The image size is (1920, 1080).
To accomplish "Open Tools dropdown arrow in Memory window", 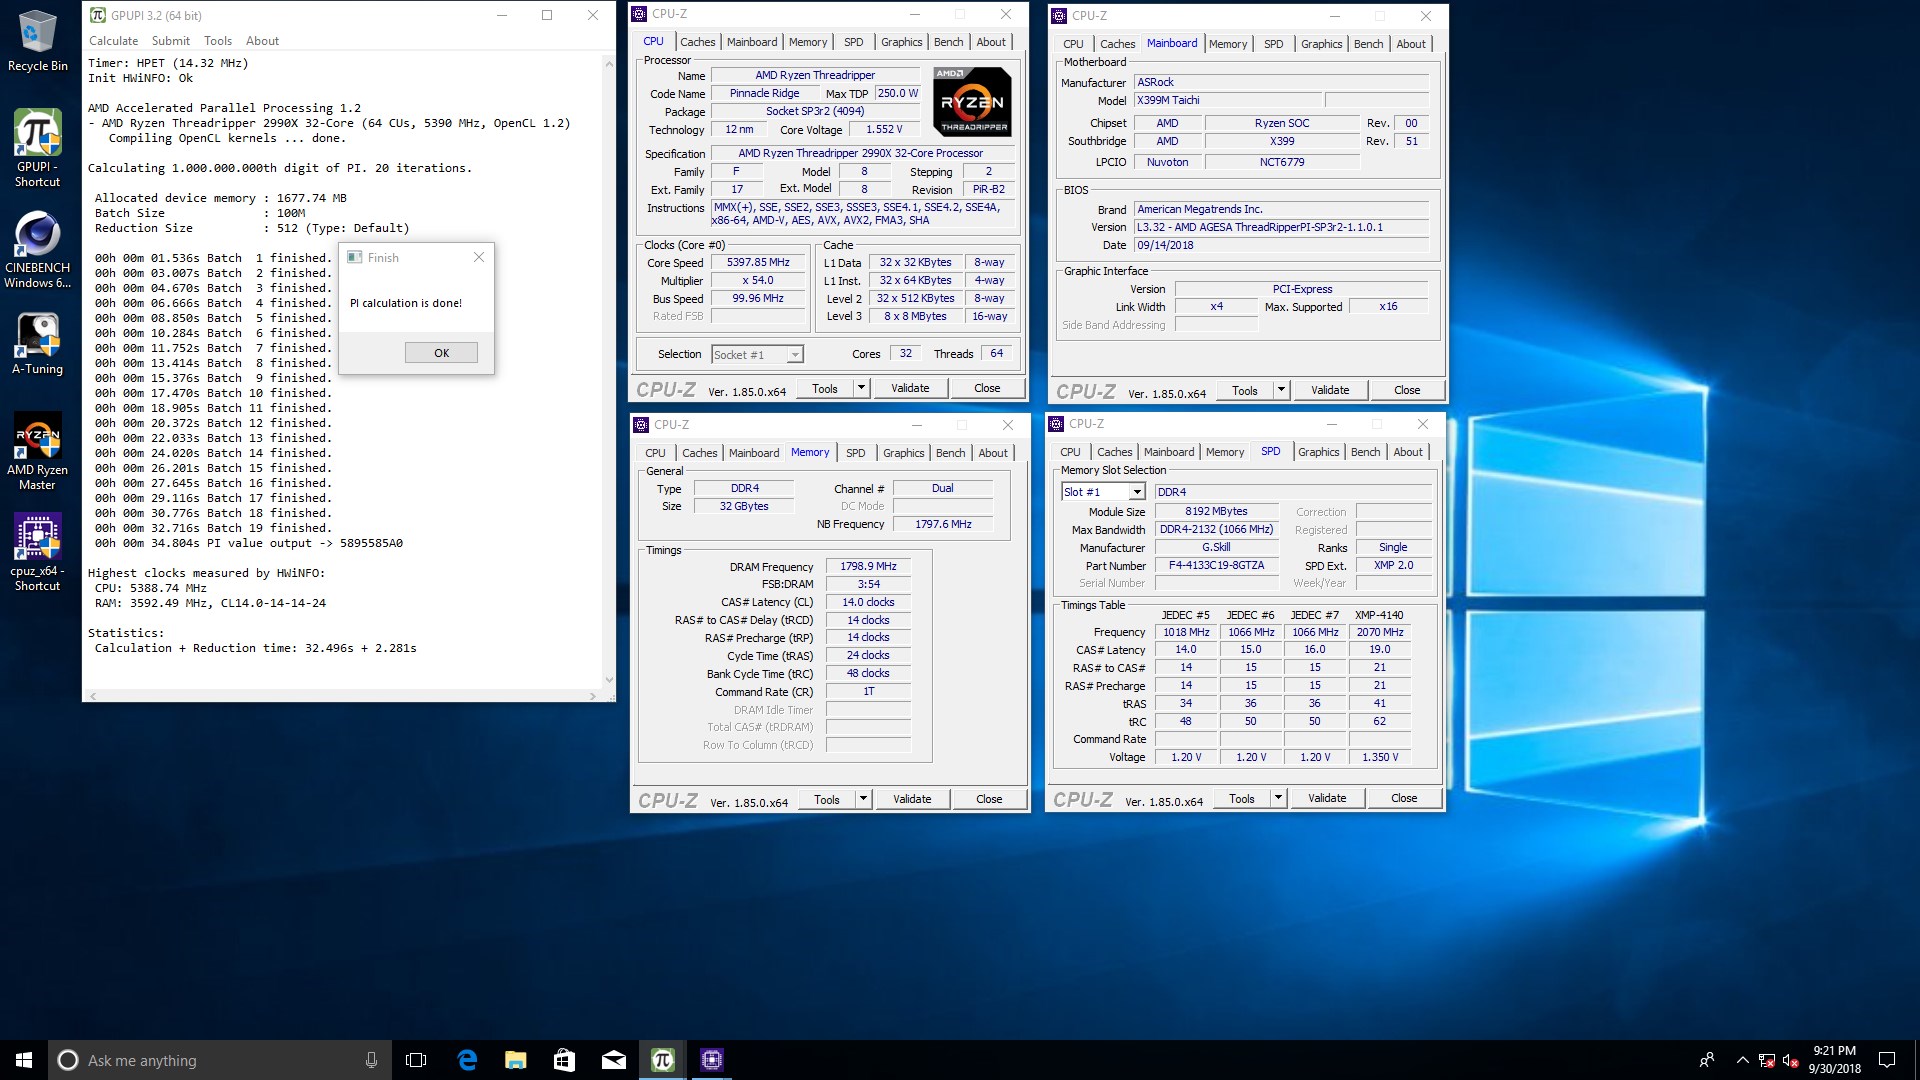I will coord(863,799).
